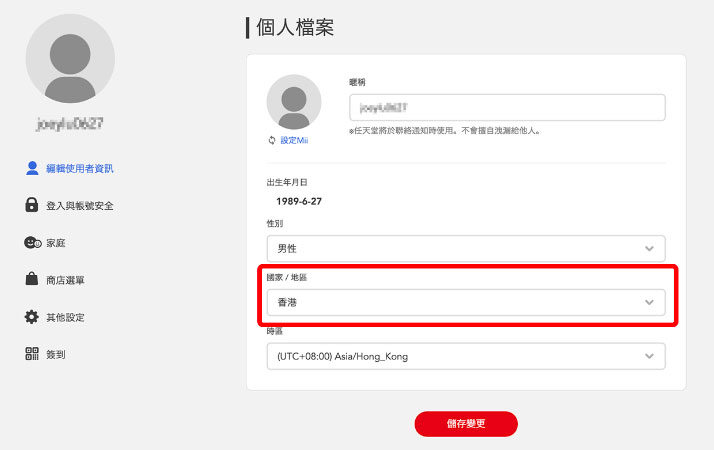Image resolution: width=714 pixels, height=450 pixels.
Task: Click the QR code icon beside 簽到
Action: point(32,353)
